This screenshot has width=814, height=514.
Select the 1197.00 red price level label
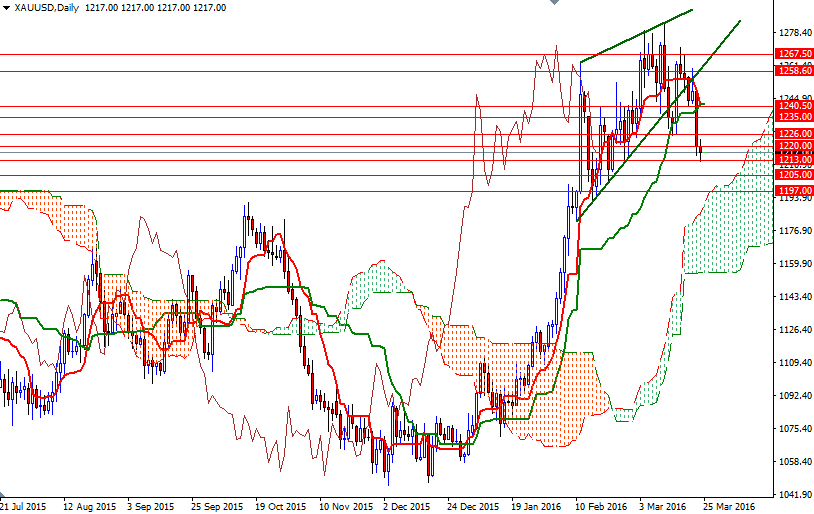point(794,191)
